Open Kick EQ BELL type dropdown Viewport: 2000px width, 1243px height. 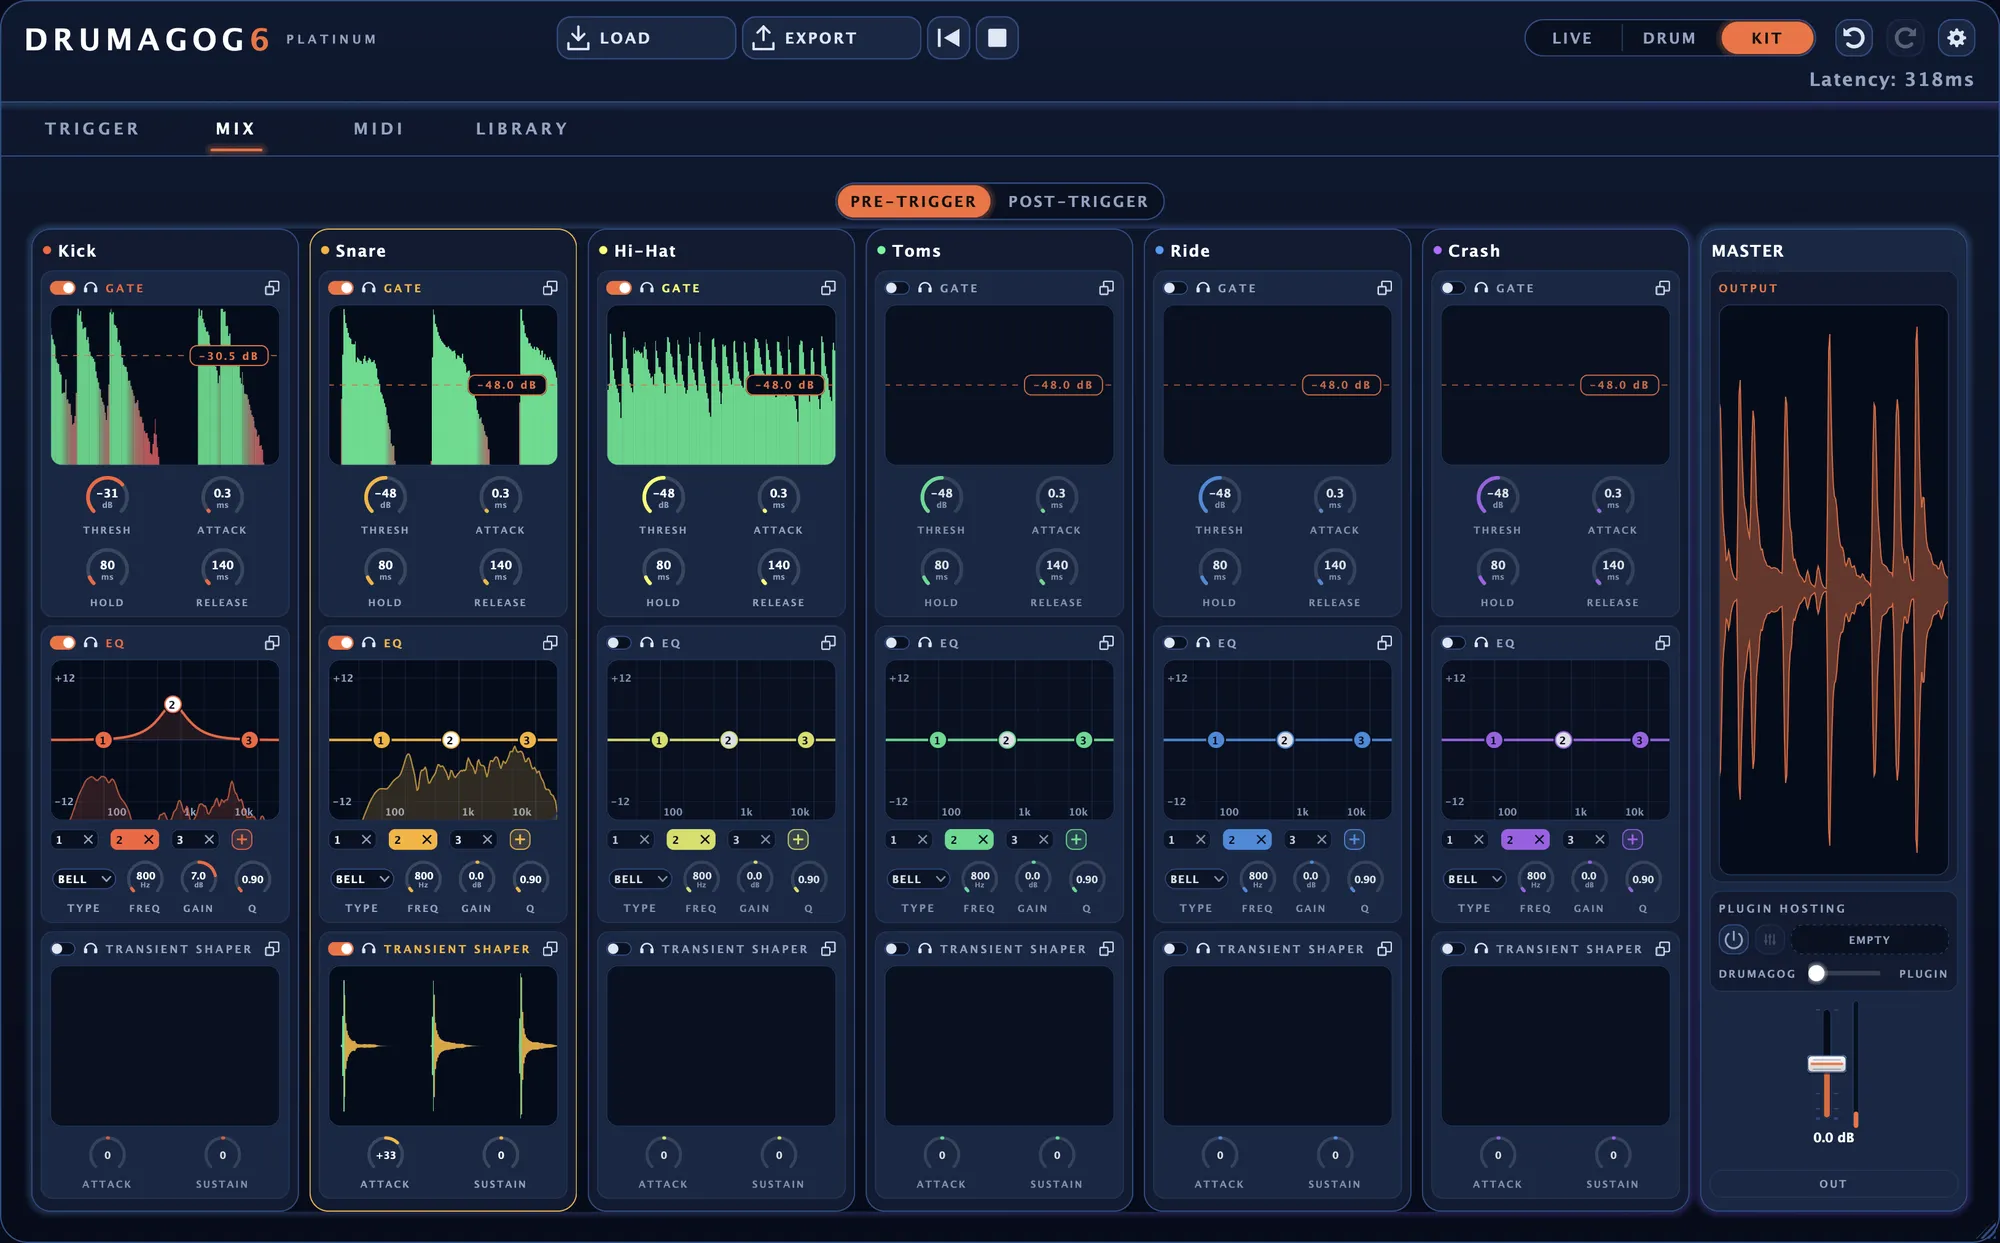tap(84, 880)
